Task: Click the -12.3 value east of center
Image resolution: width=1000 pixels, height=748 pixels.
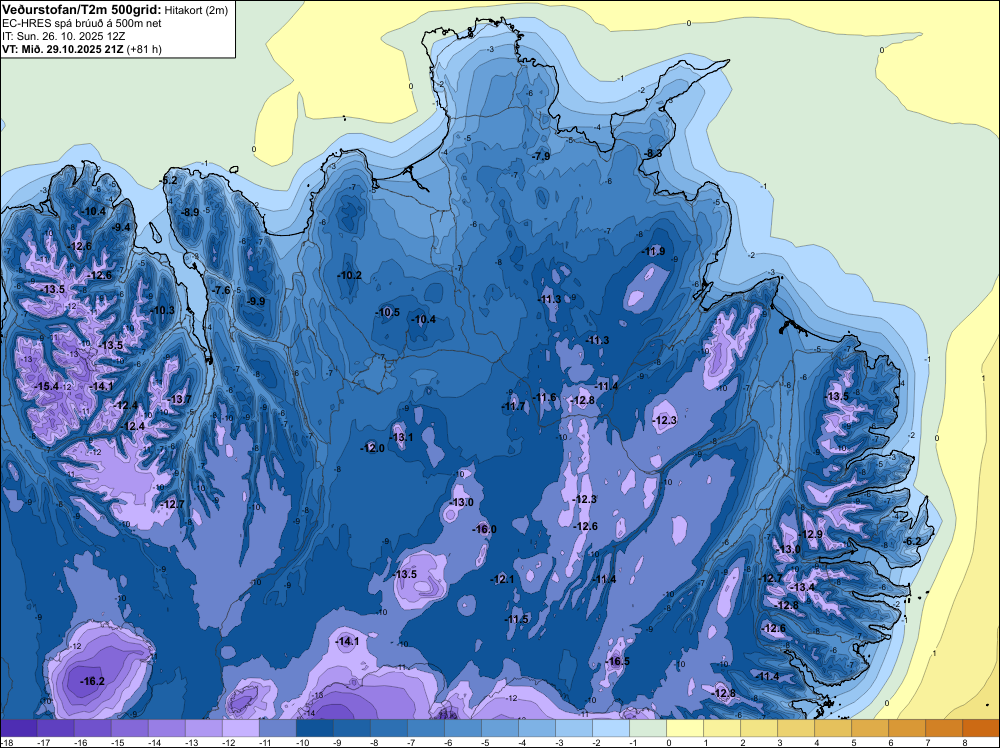Action: [665, 420]
